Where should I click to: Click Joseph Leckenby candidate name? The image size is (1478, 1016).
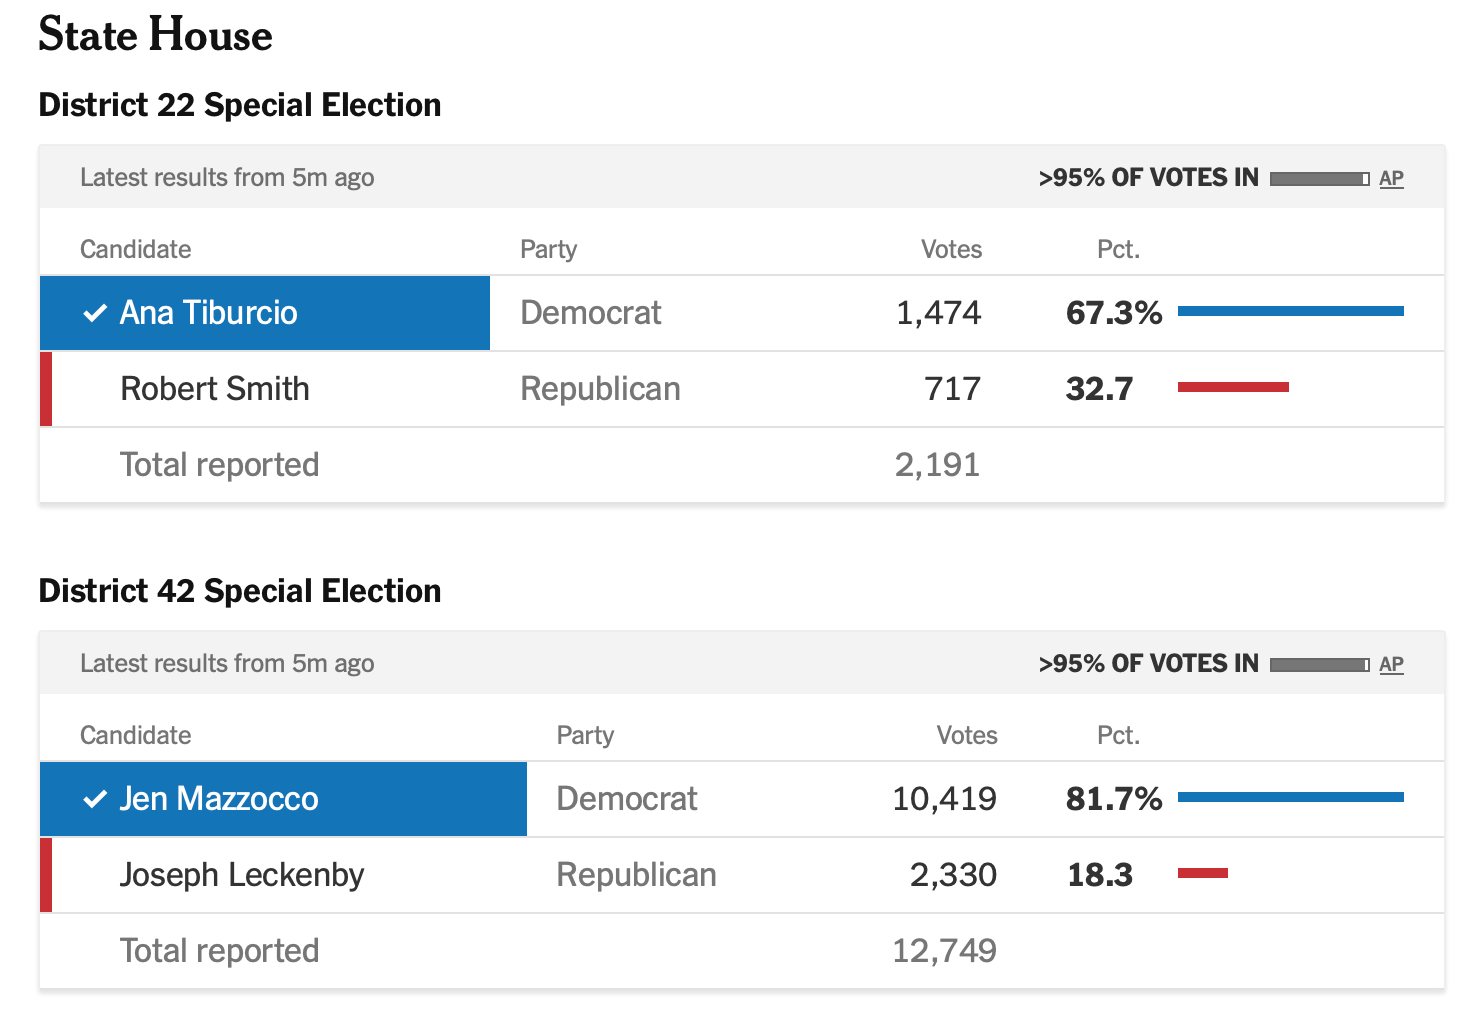pos(242,875)
